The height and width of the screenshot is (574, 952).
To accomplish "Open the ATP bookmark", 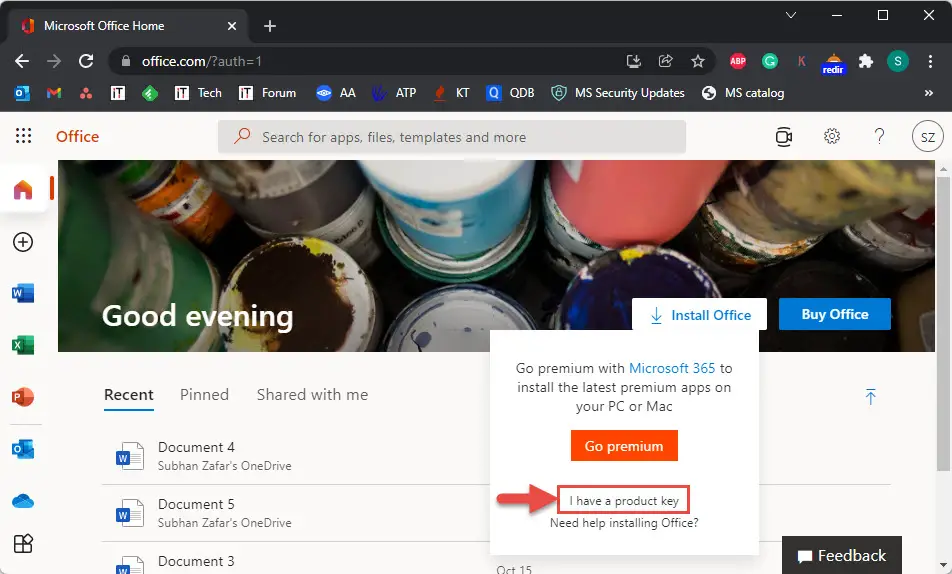I will (x=393, y=93).
